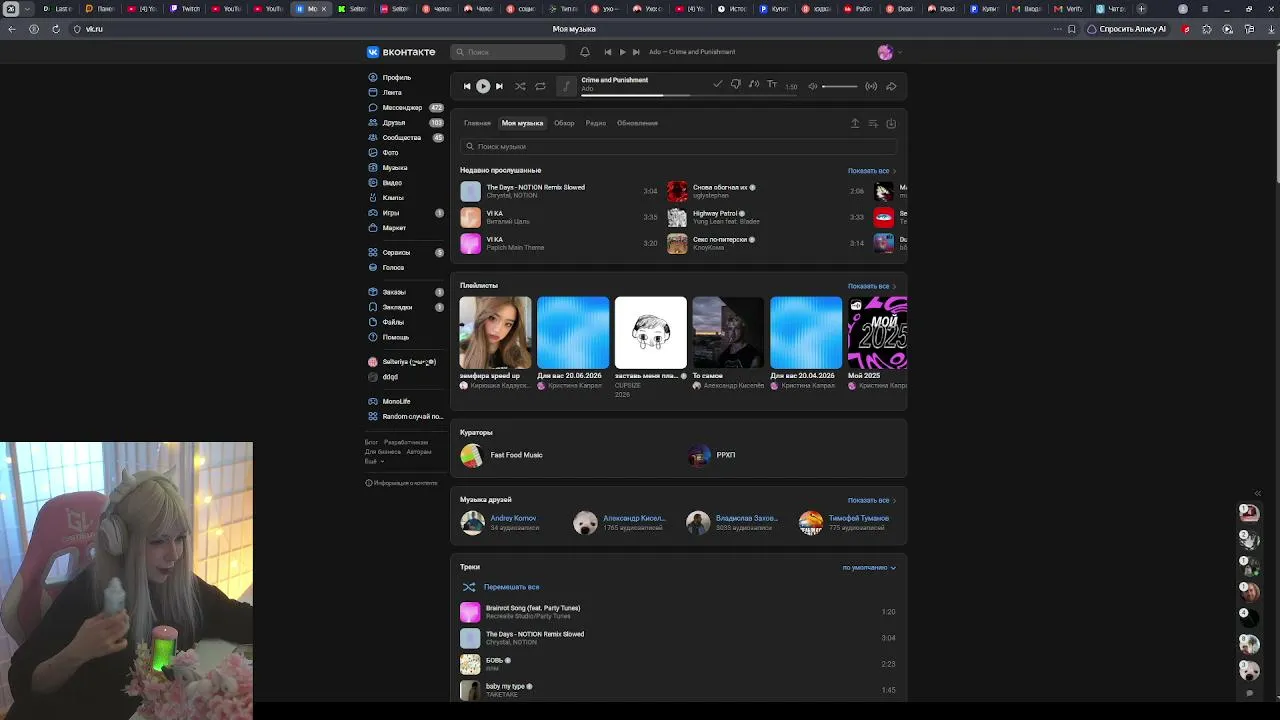
Task: Open the Обзор tab
Action: pos(564,123)
